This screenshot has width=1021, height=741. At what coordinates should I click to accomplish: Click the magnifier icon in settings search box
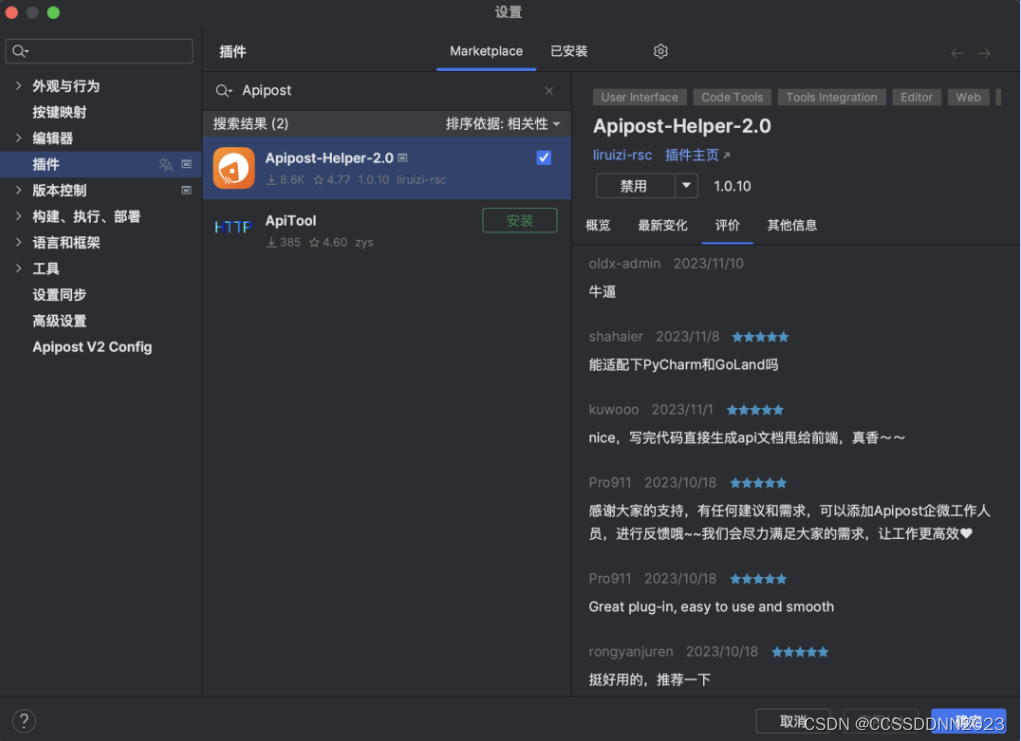[x=20, y=51]
